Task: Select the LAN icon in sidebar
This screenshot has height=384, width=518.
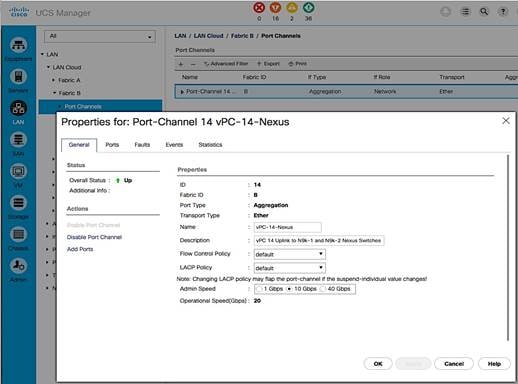Action: point(18,108)
